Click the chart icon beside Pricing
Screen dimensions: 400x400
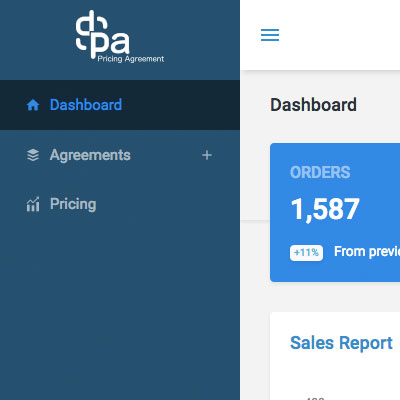33,204
